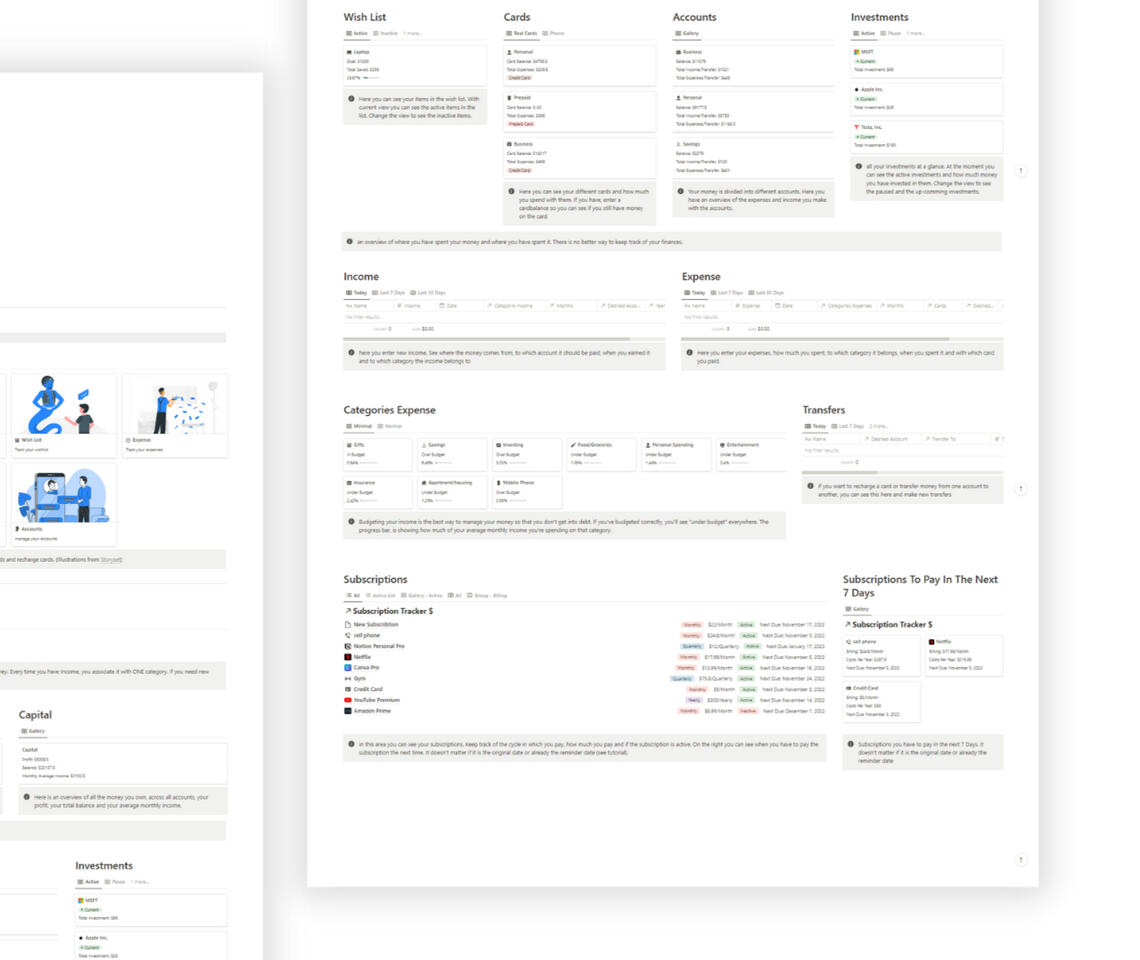Click the MSFT logo icon in Investments
Image resolution: width=1140 pixels, height=960 pixels.
pyautogui.click(x=856, y=51)
